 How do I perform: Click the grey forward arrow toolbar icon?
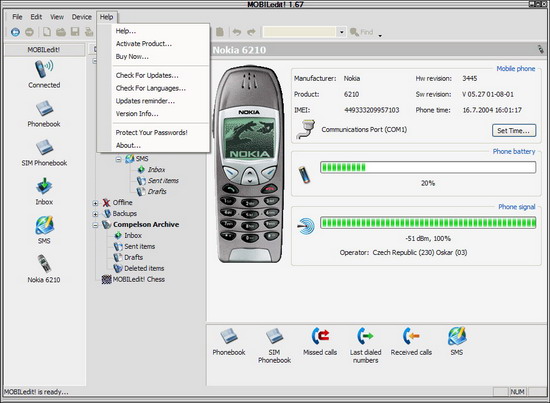[x=29, y=32]
